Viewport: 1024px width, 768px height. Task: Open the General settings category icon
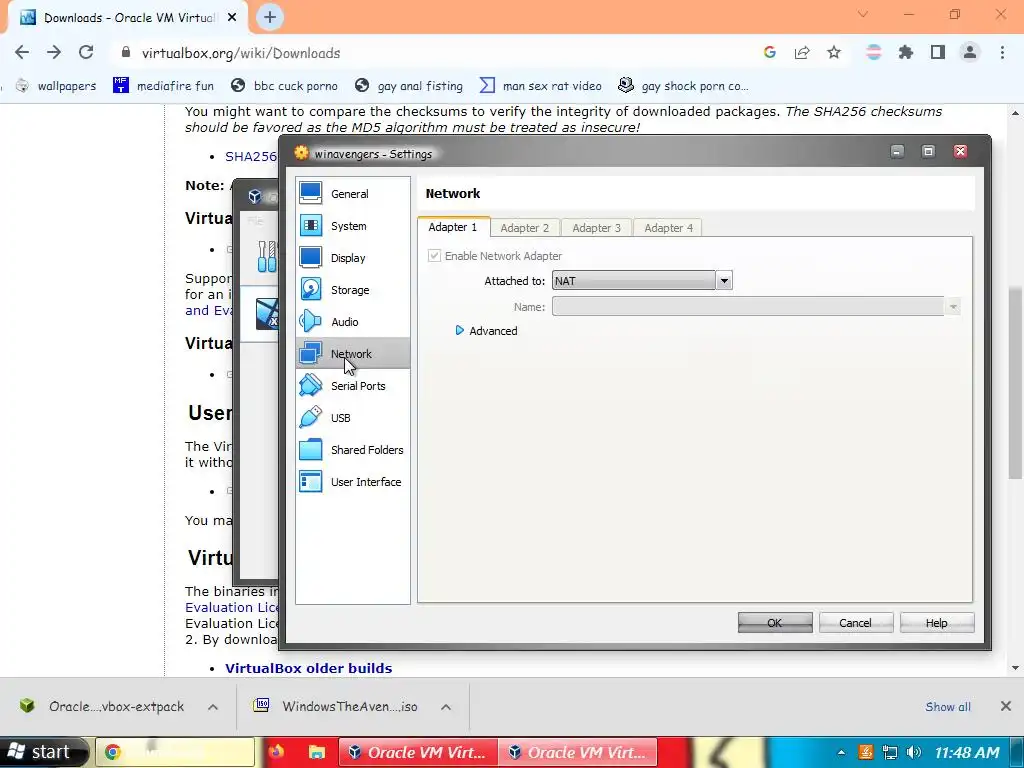point(310,193)
